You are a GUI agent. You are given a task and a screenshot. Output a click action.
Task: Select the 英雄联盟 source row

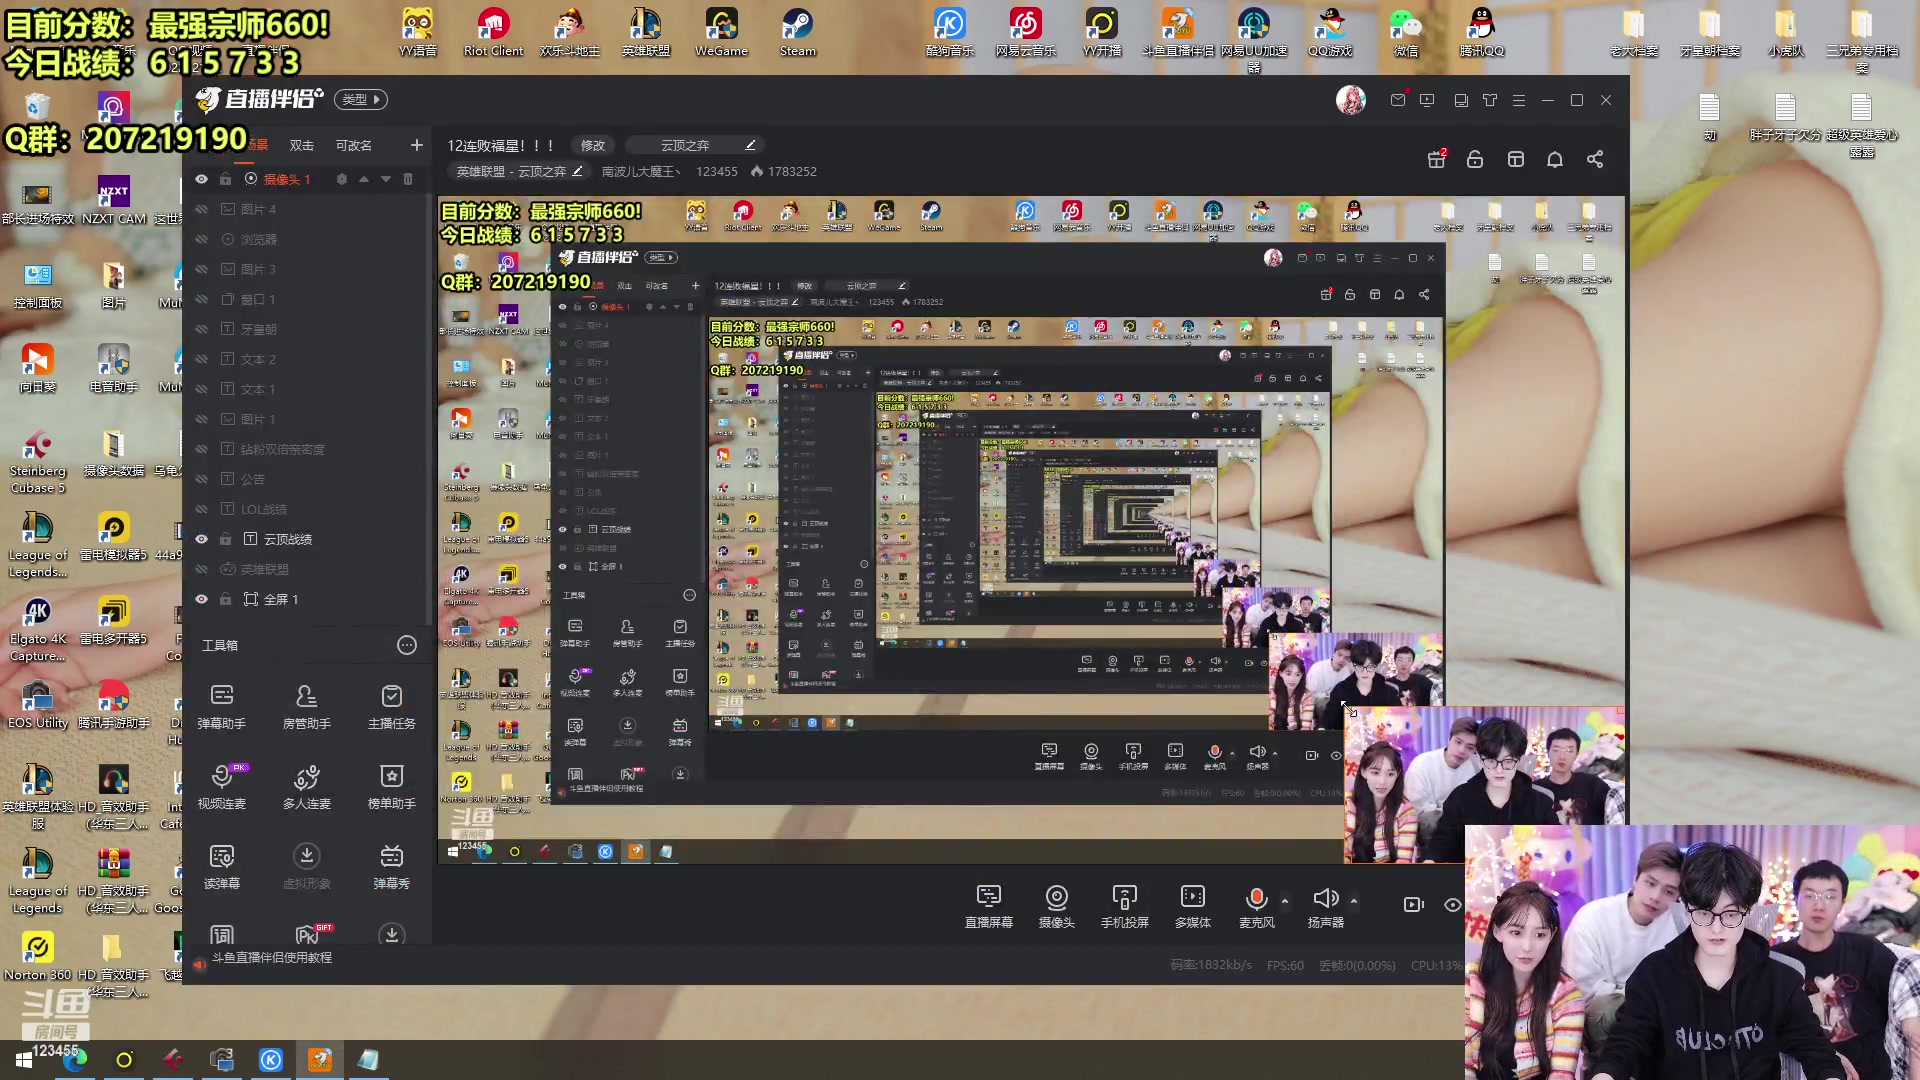(x=308, y=569)
